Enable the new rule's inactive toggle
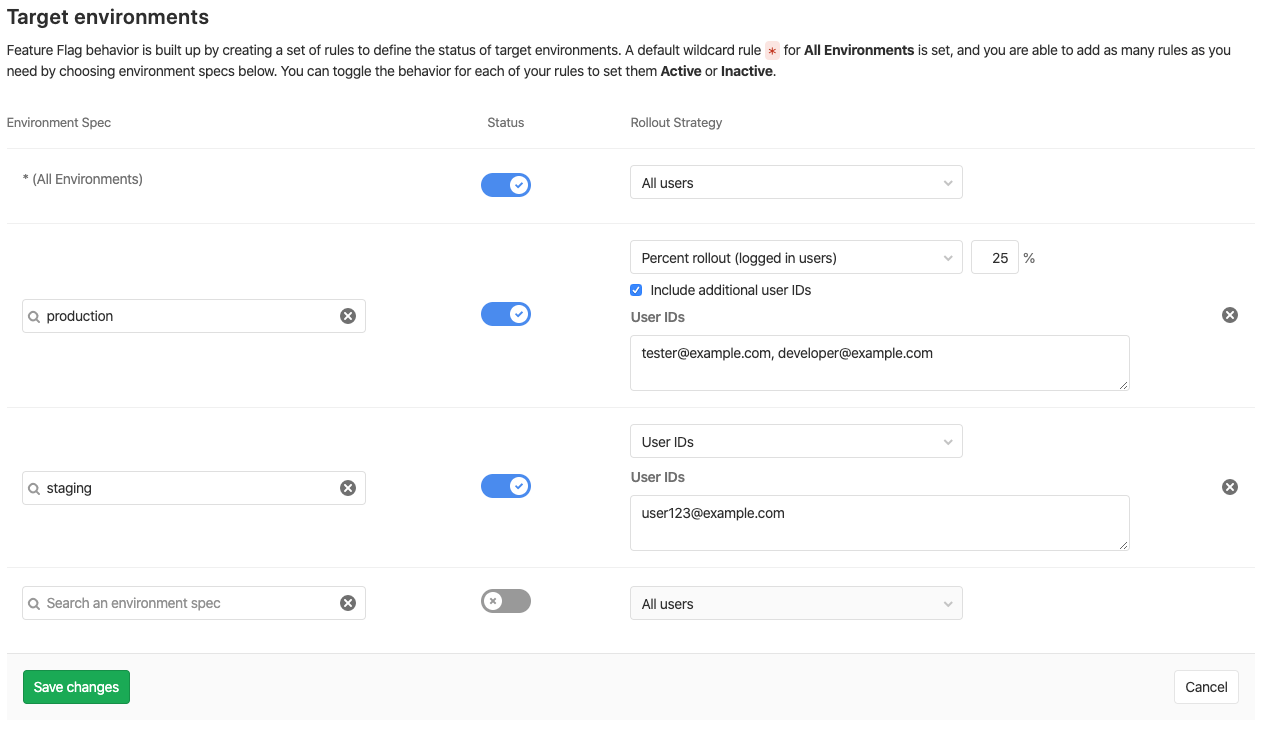 click(506, 601)
